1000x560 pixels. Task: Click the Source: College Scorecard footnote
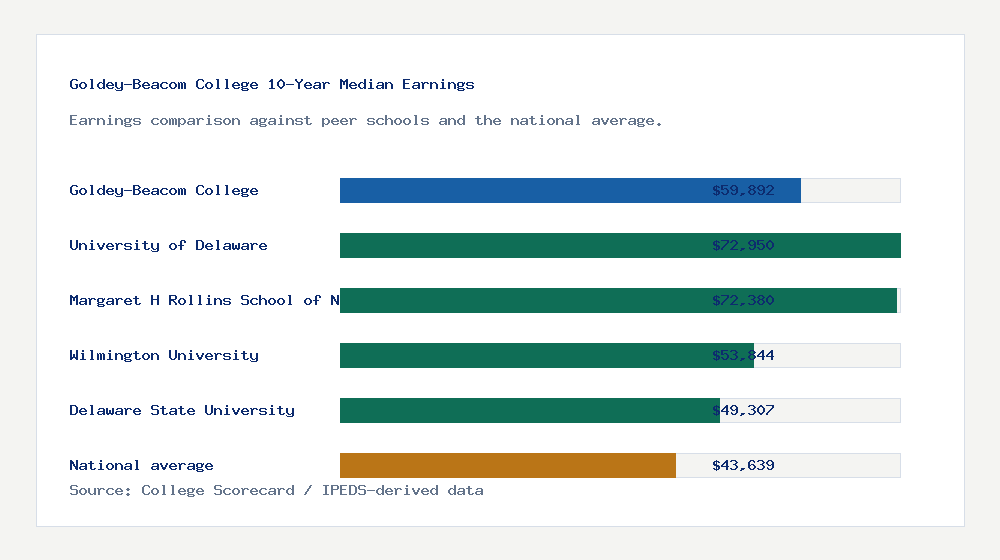pyautogui.click(x=276, y=490)
